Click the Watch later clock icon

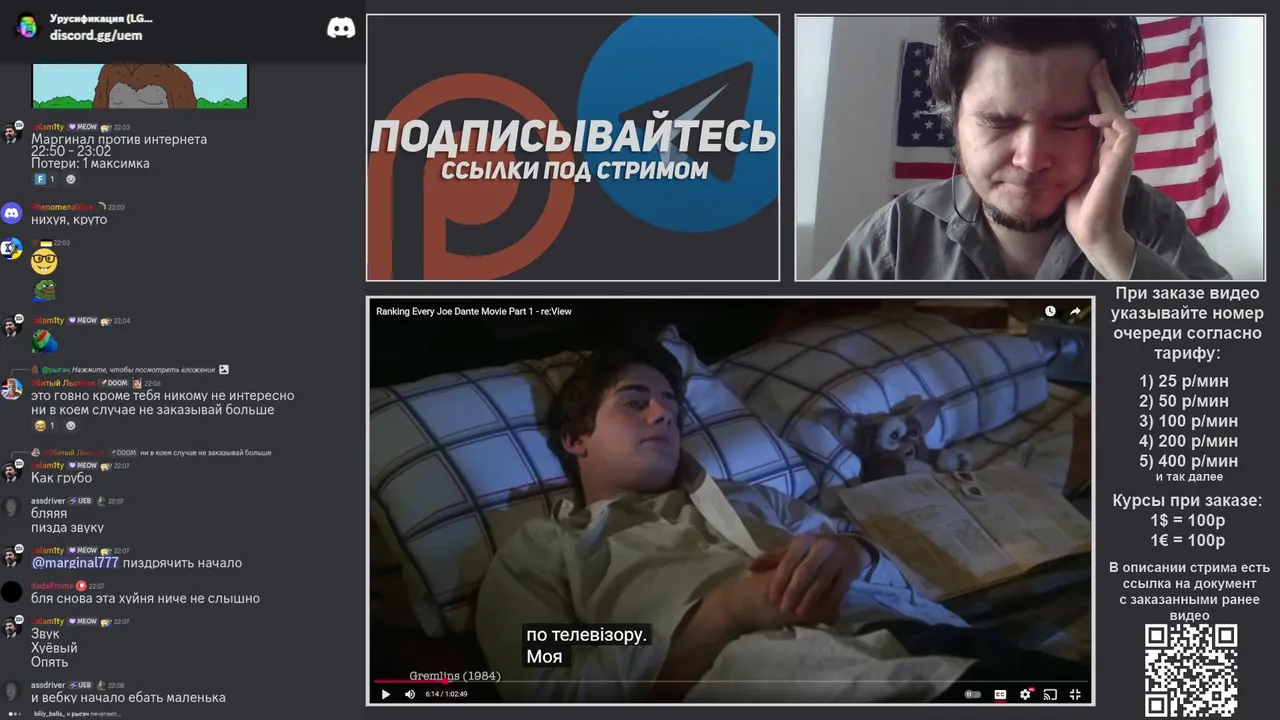click(x=1050, y=311)
